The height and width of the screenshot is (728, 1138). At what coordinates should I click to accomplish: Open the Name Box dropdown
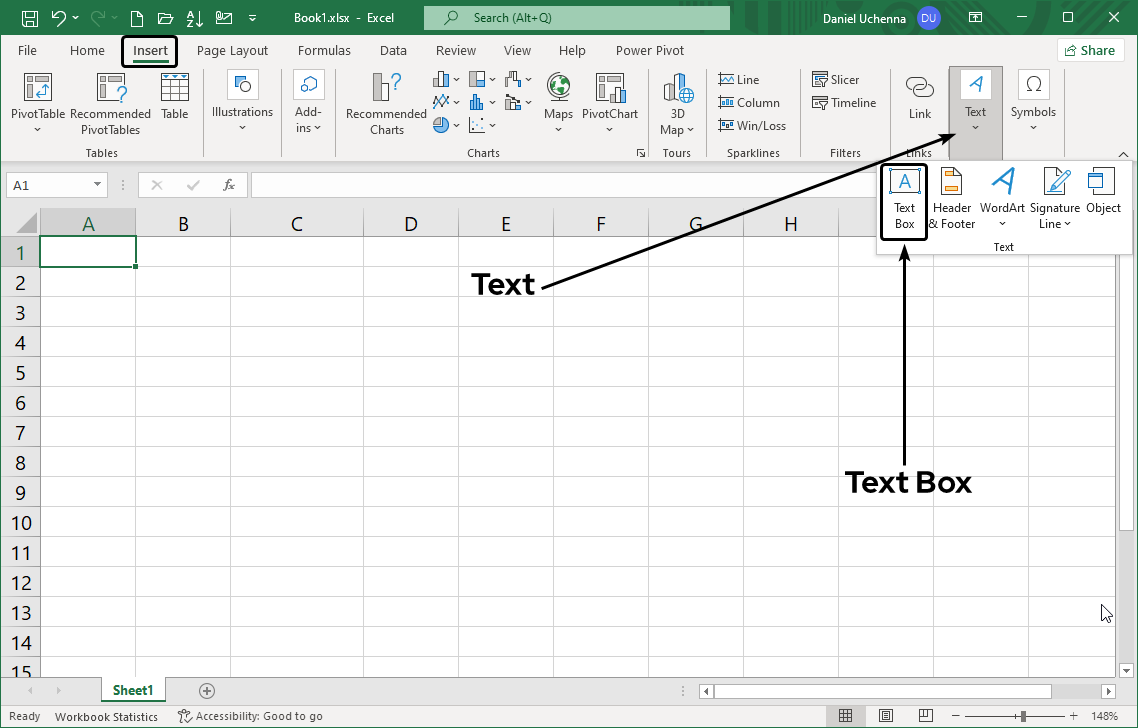point(97,184)
